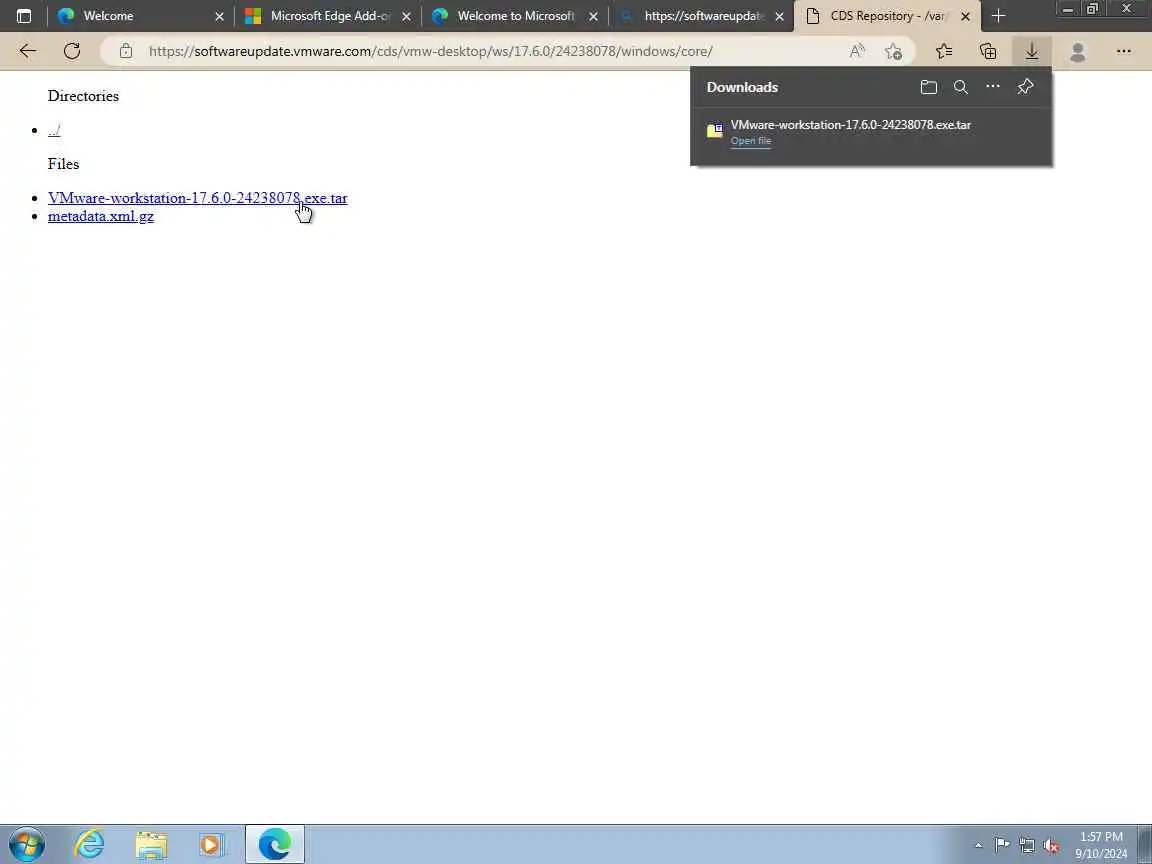Open the parent directory ../ link
The height and width of the screenshot is (864, 1152).
click(x=54, y=130)
